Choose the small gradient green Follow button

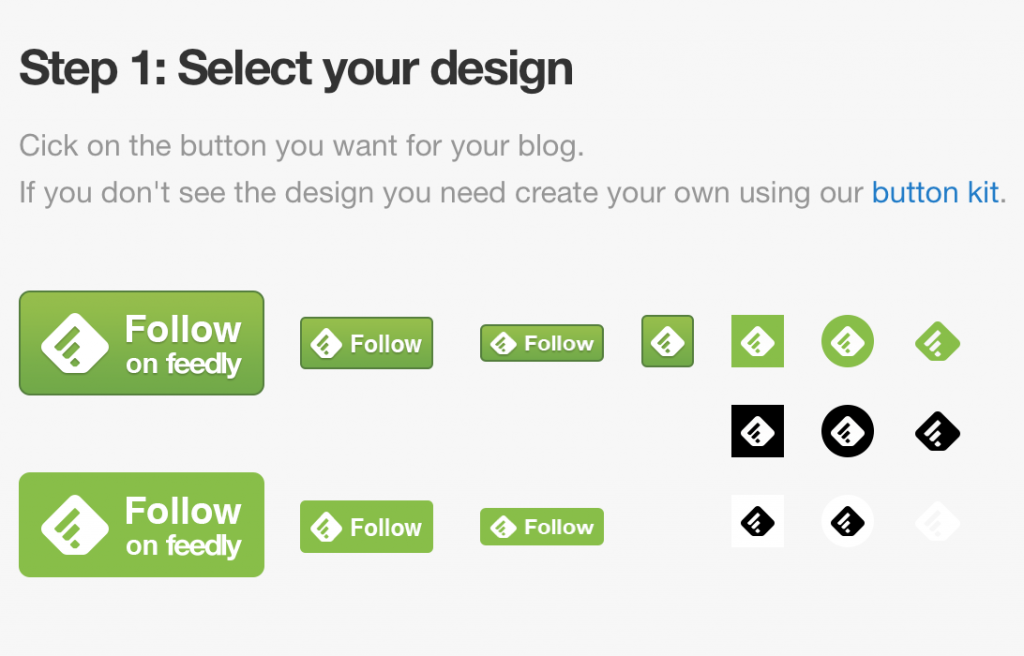coord(542,343)
